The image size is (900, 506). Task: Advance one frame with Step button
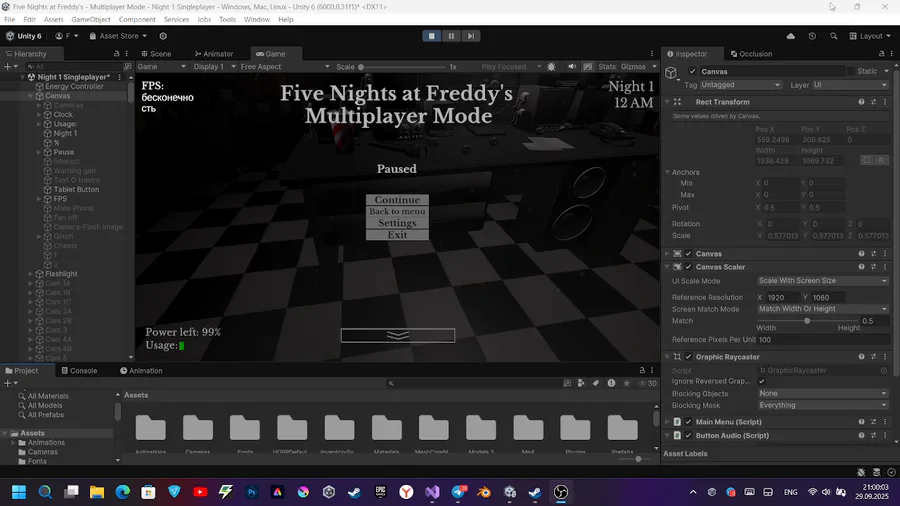click(x=471, y=36)
